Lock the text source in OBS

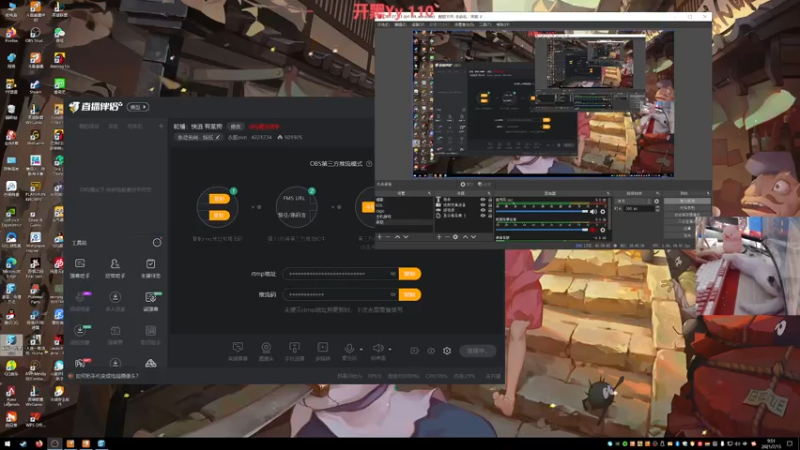click(x=490, y=199)
